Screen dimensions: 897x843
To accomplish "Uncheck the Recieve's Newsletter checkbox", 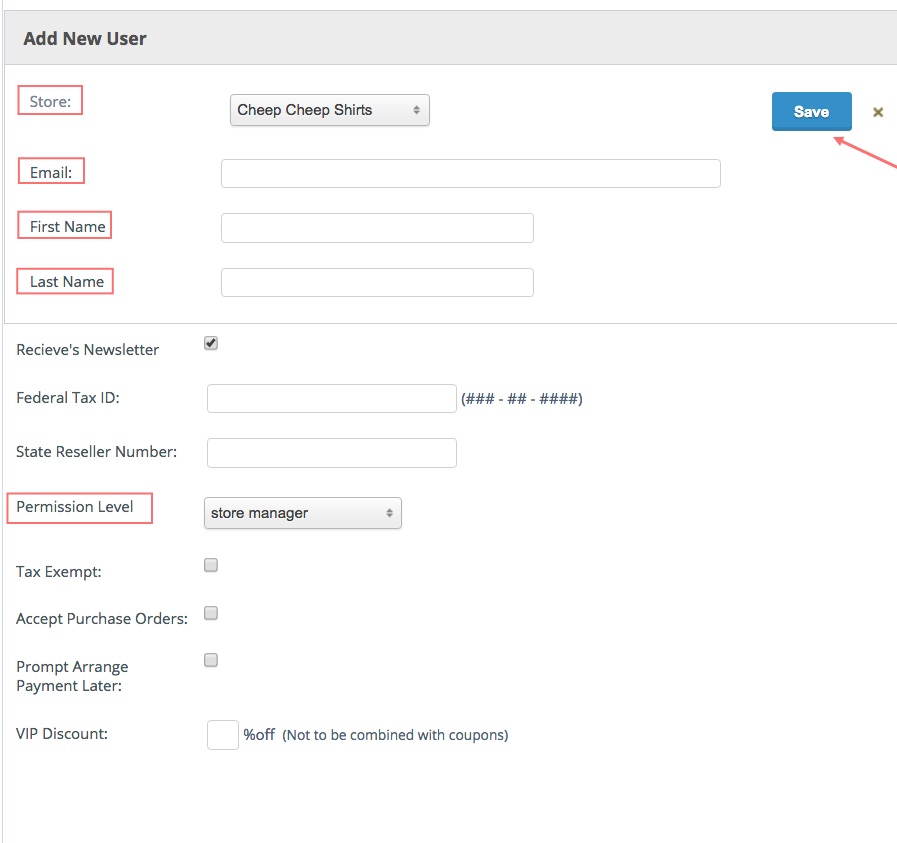I will pyautogui.click(x=211, y=343).
